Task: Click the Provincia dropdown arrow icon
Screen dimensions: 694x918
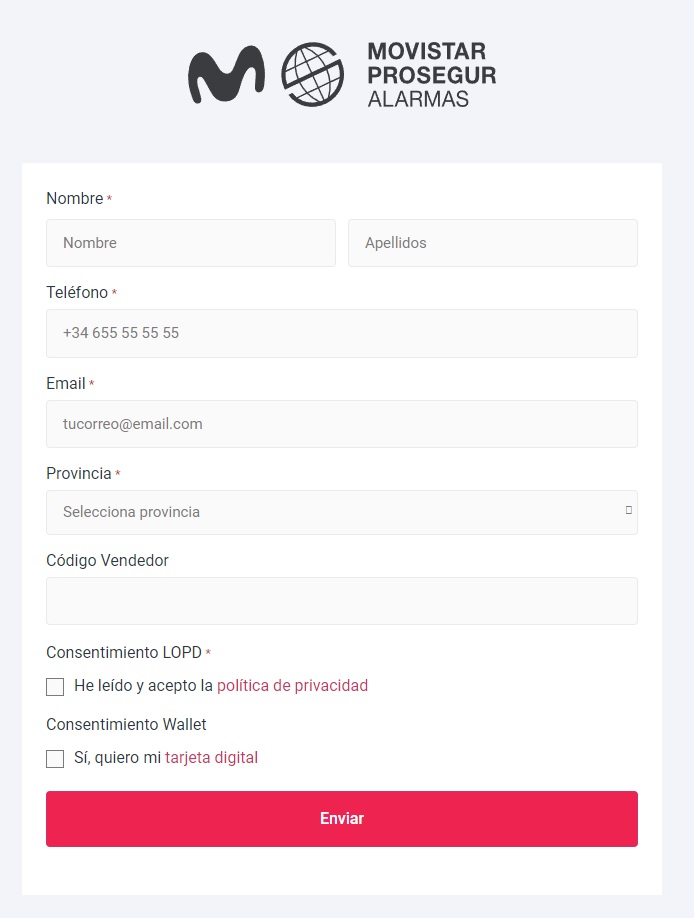Action: 628,510
